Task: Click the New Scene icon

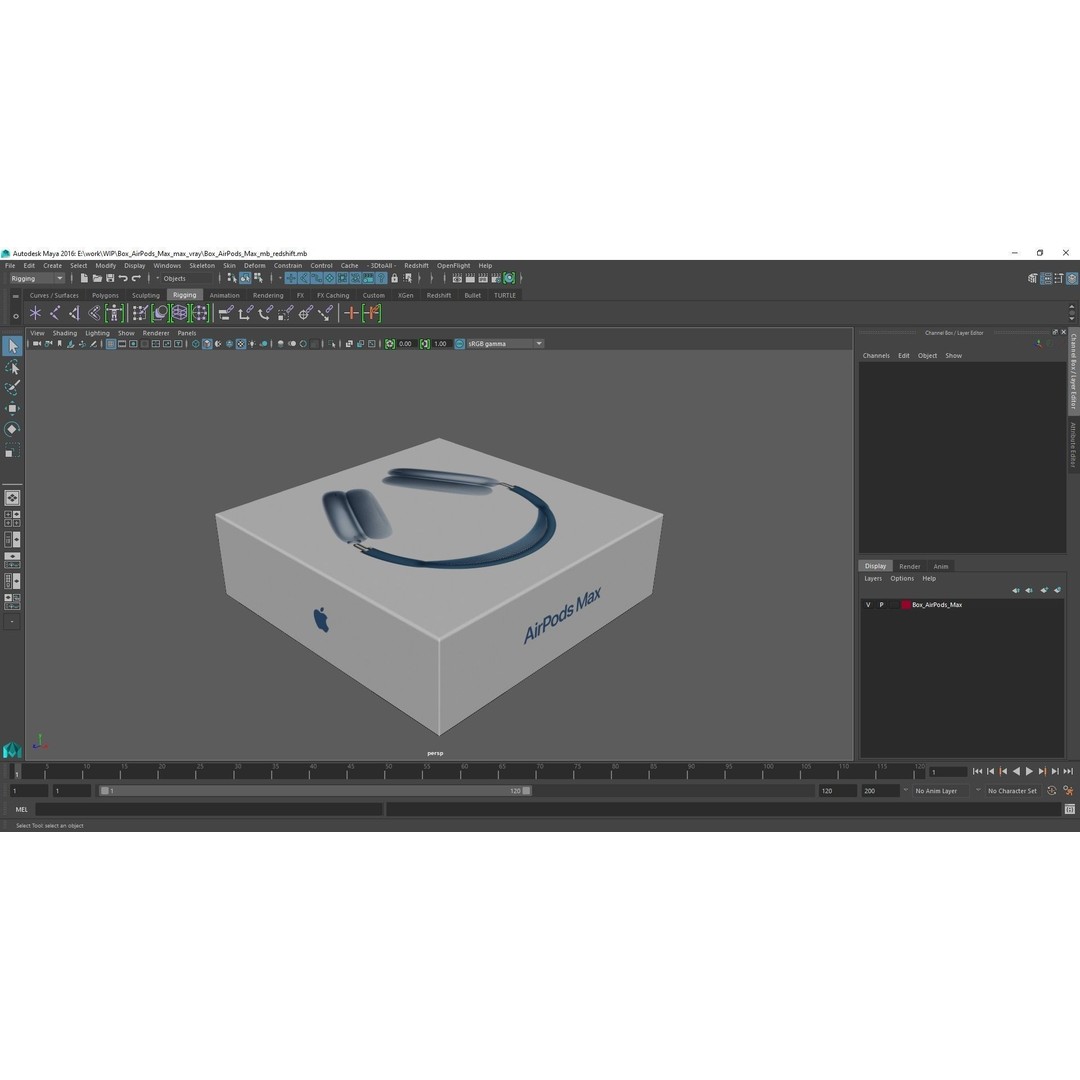Action: tap(84, 278)
